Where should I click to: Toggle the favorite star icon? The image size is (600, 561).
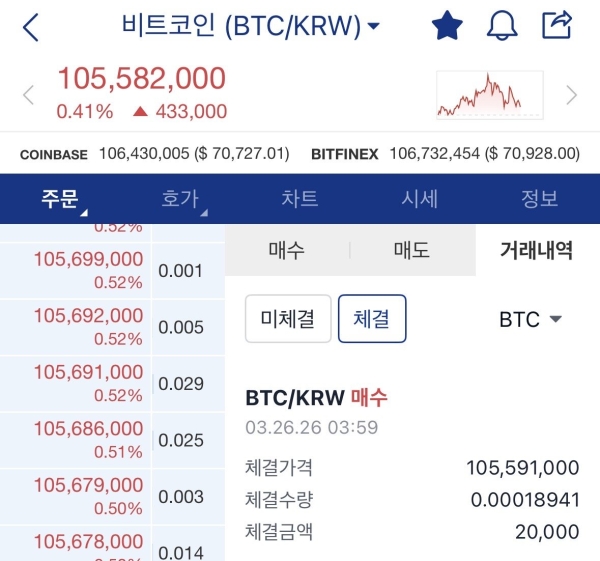446,26
